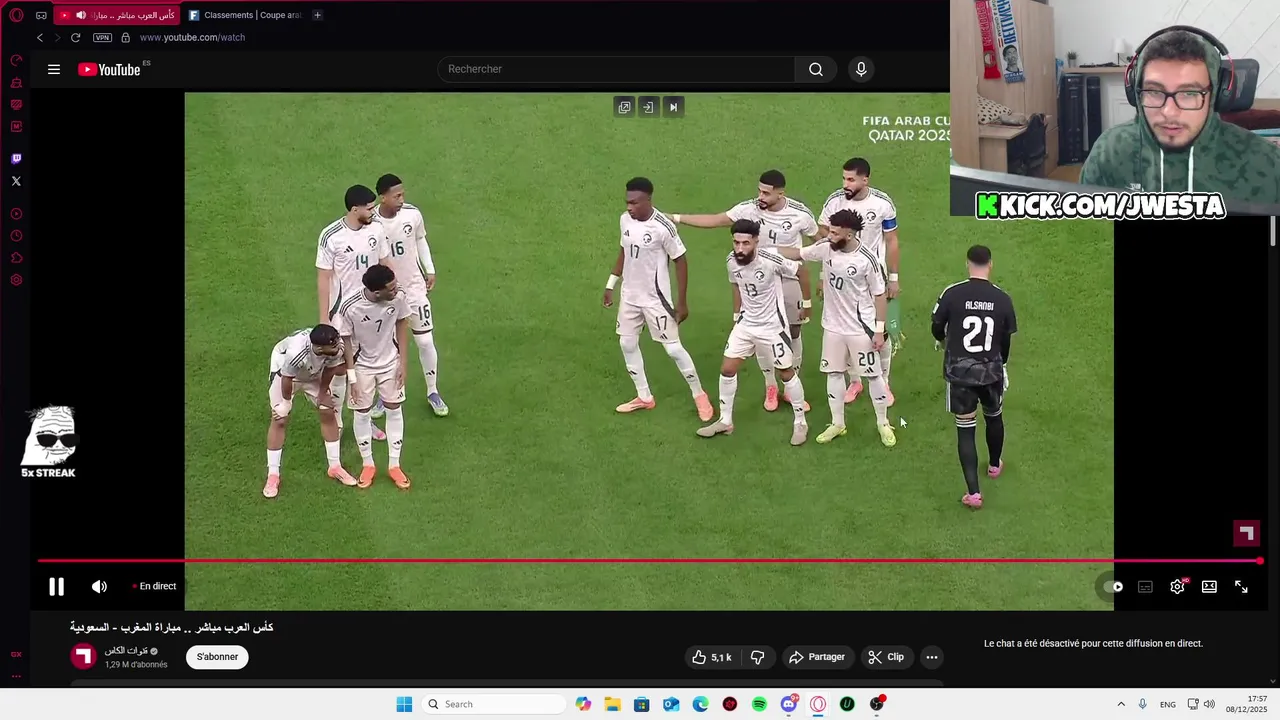Viewport: 1280px width, 720px height.
Task: Open GX Control speedometer icon in sidebar
Action: click(16, 60)
